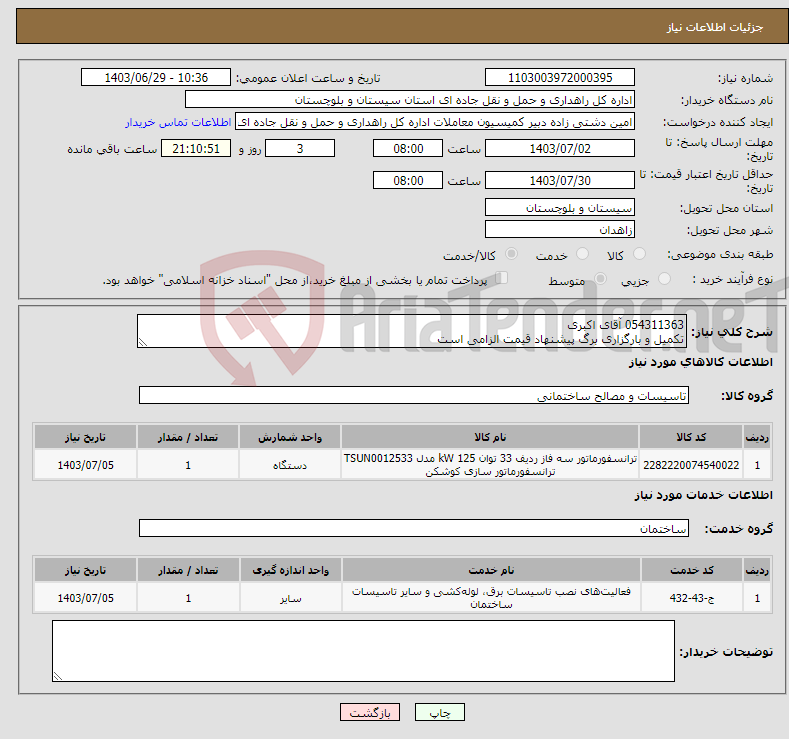Click the واحد شمارش column header
Viewport: 789px width, 739px height.
(x=290, y=437)
